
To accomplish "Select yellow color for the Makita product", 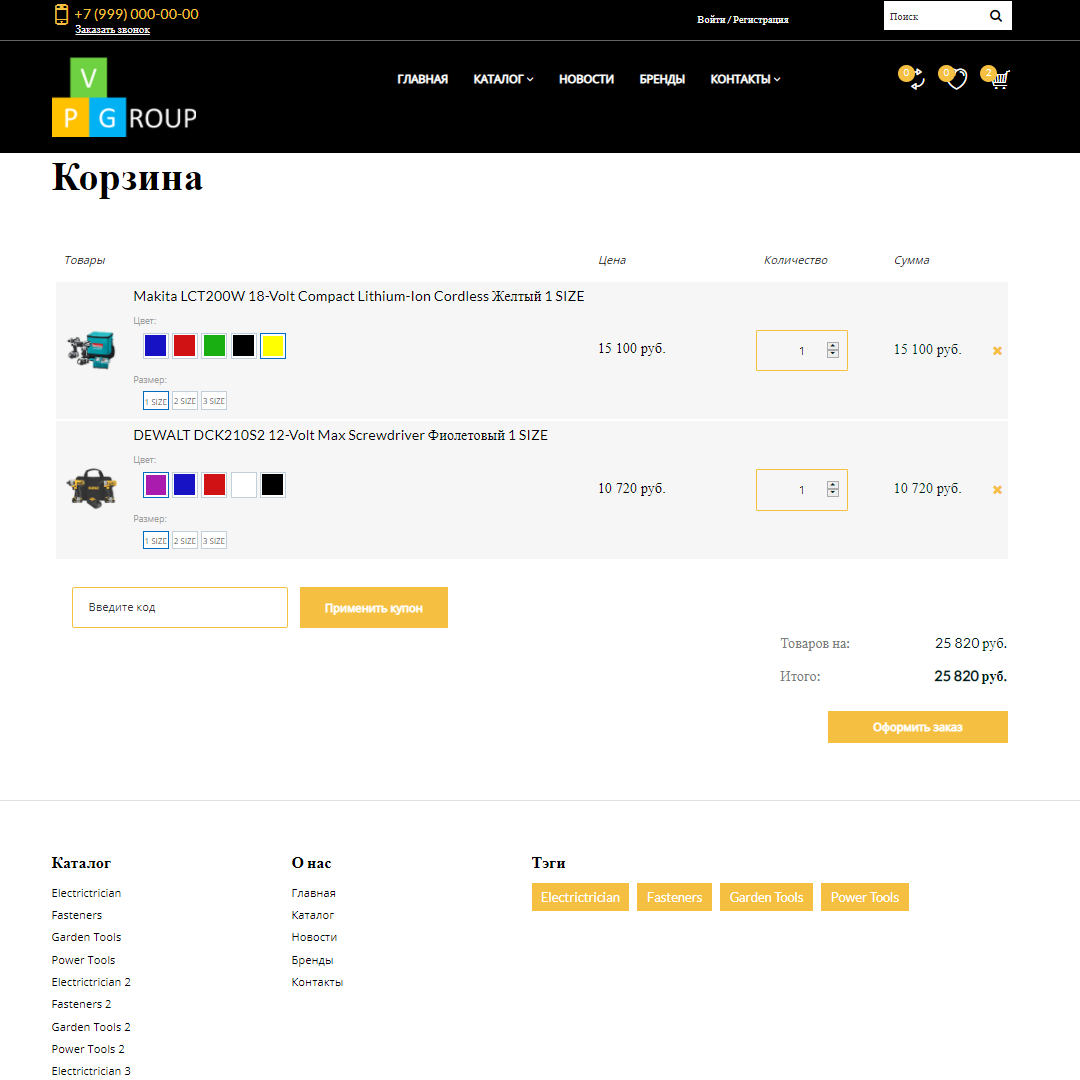I will [x=272, y=345].
